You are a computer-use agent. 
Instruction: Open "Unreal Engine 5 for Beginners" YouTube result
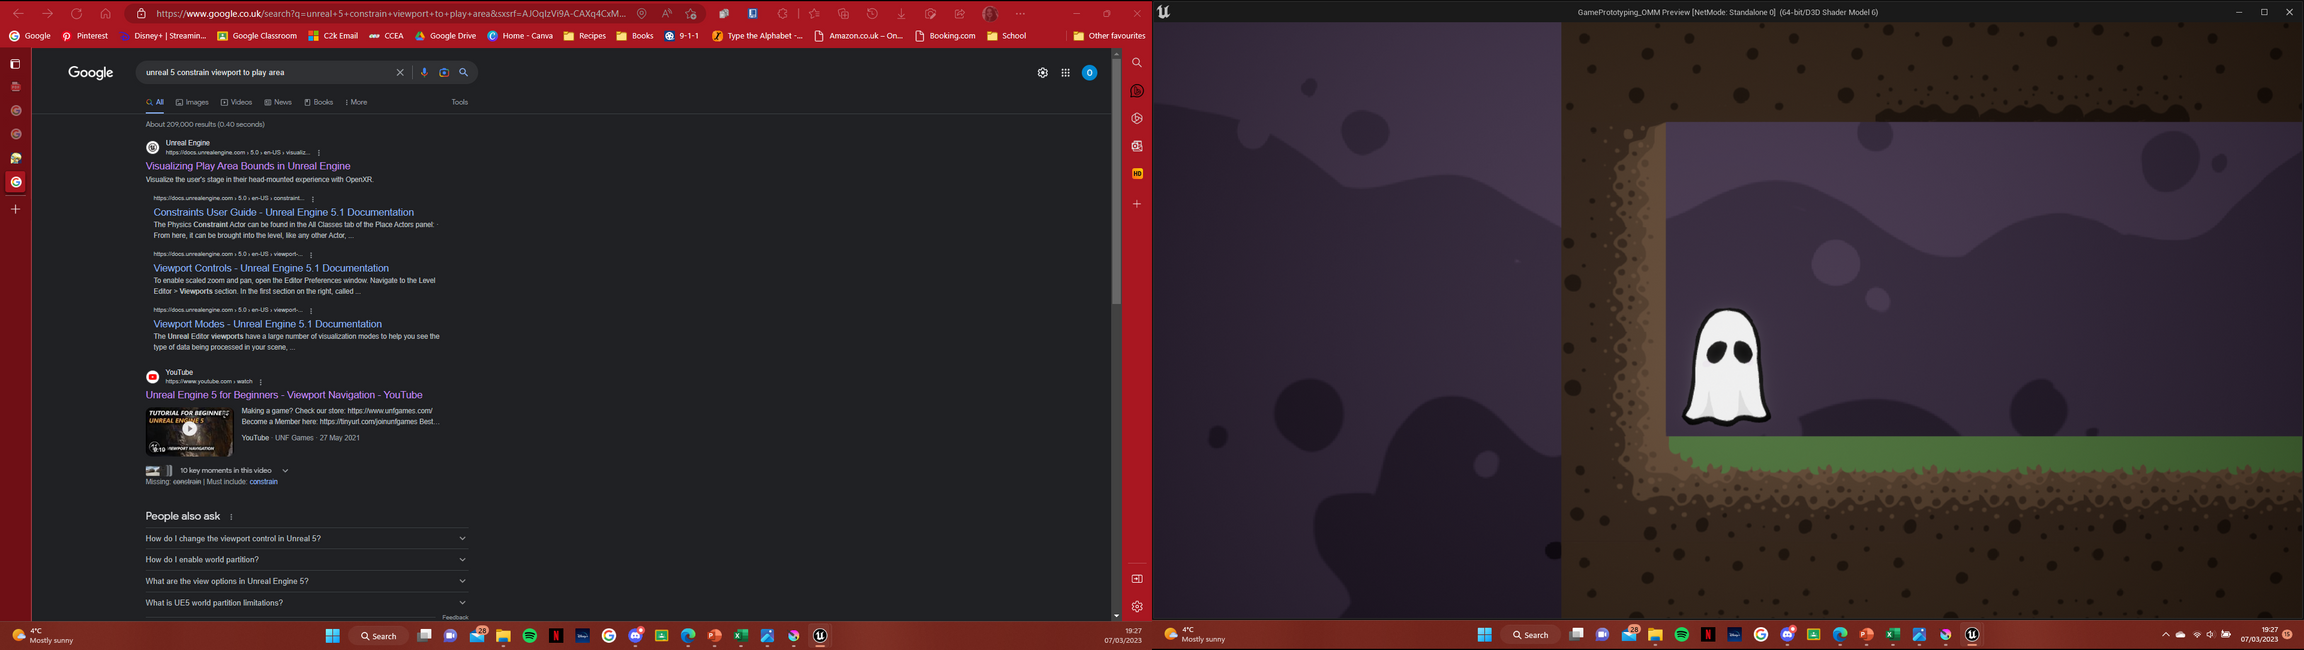point(284,395)
